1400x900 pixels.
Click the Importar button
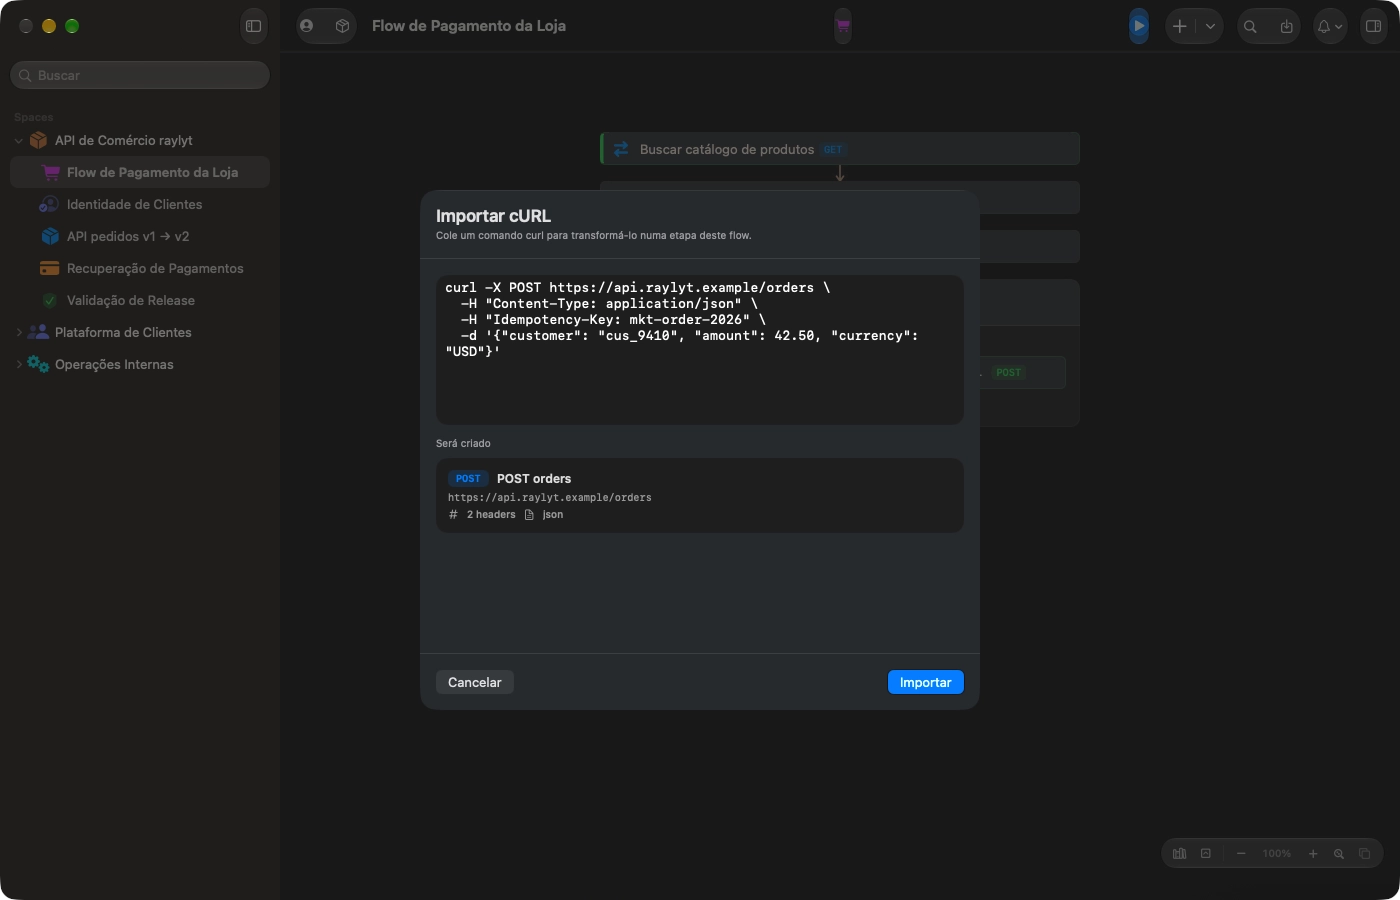(x=926, y=682)
